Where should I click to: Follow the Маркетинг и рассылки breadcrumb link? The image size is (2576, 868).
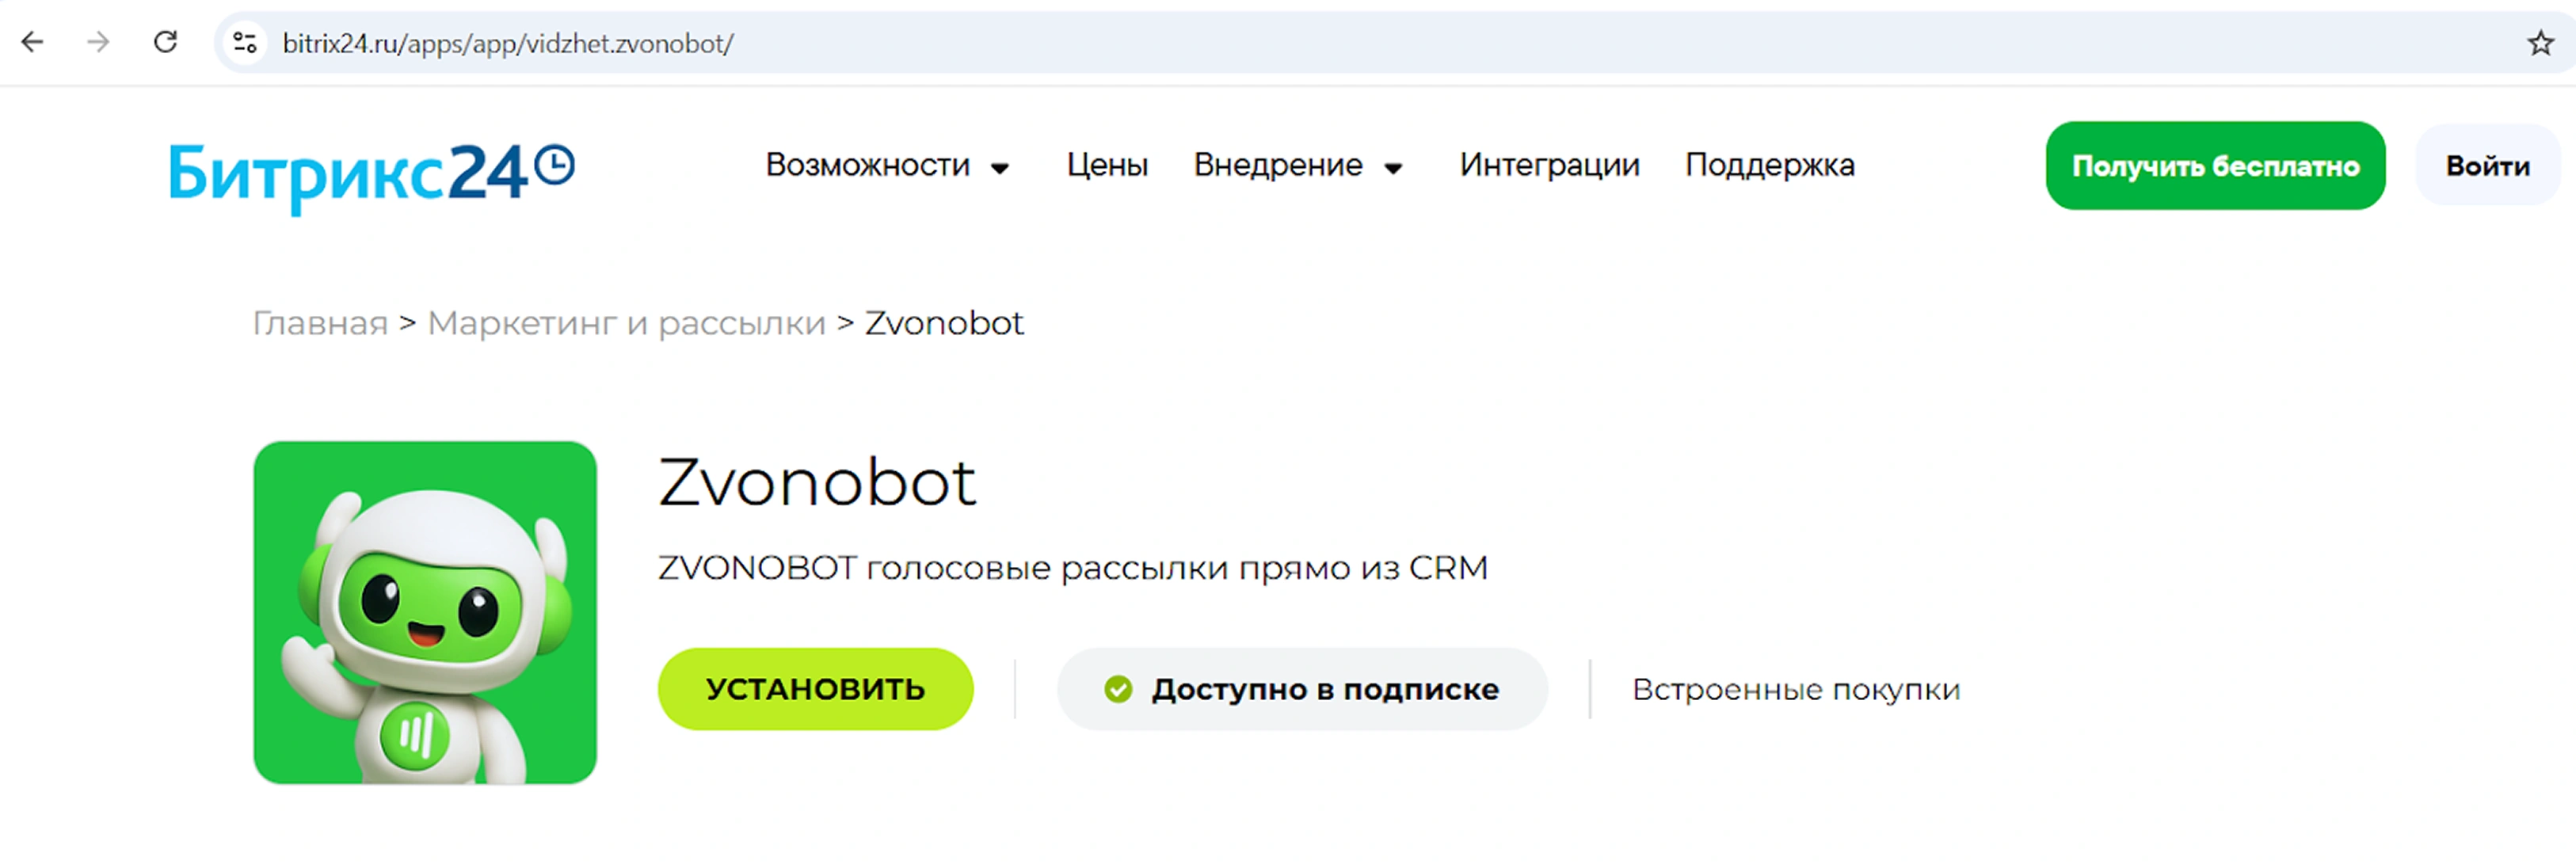(626, 323)
